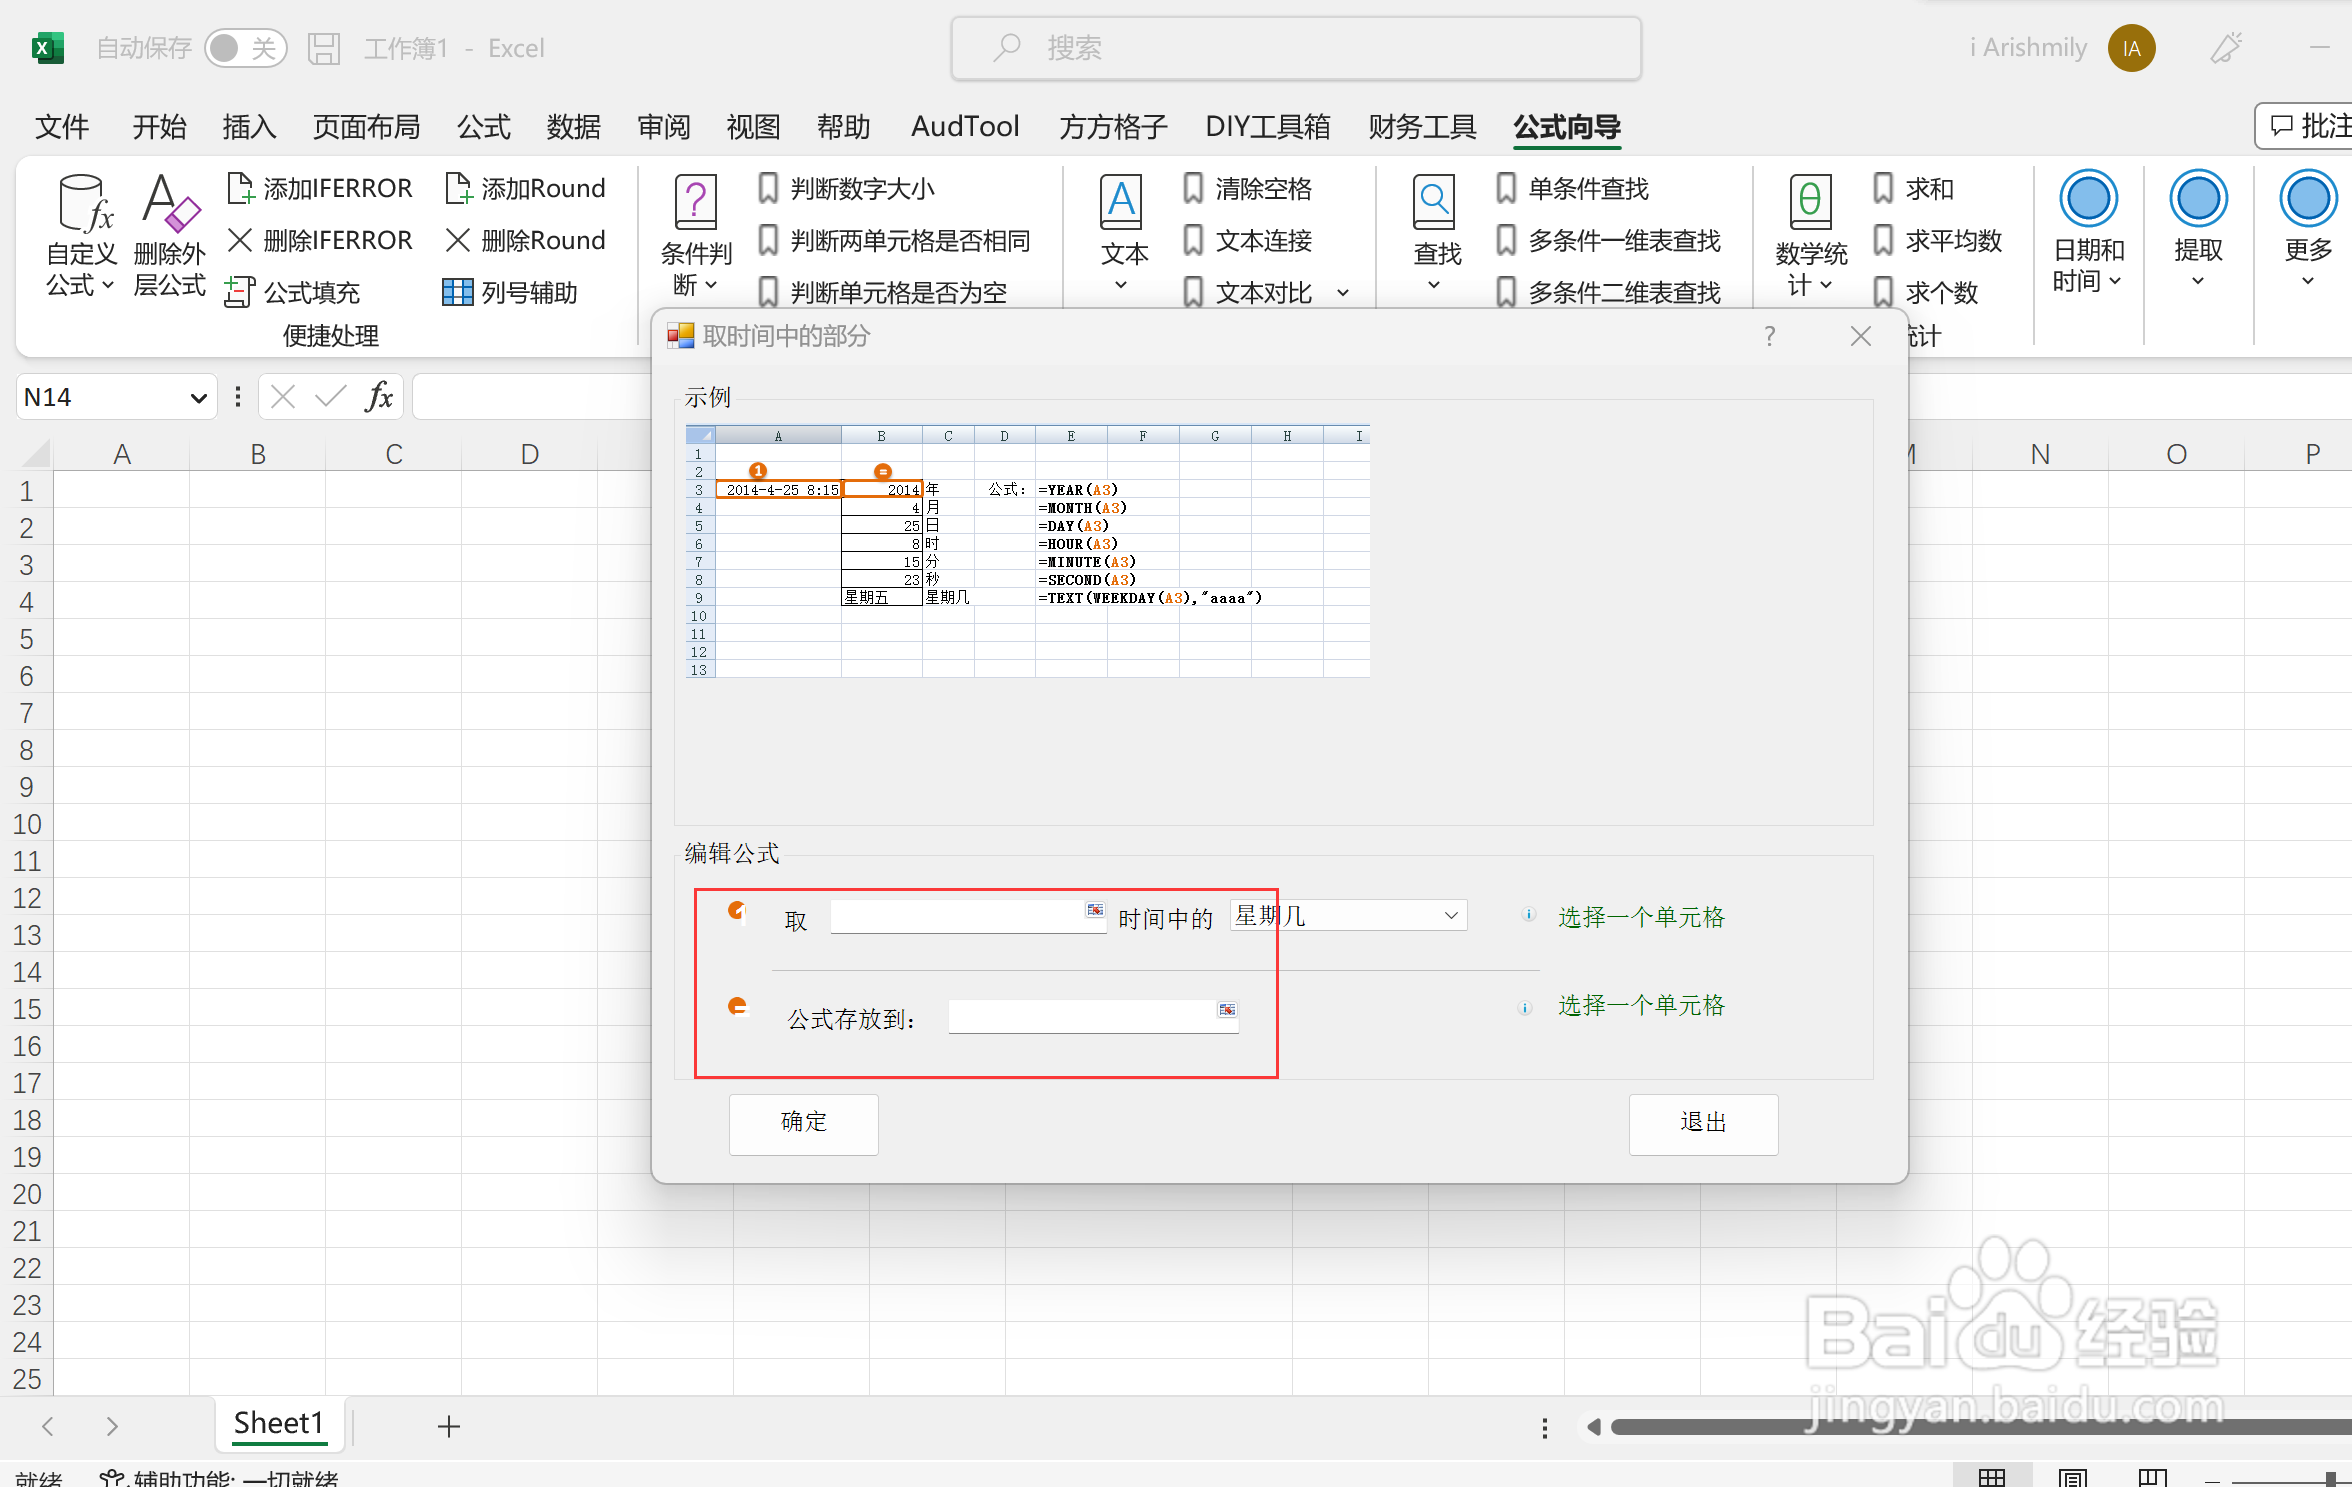The height and width of the screenshot is (1487, 2352).
Task: Add a new sheet with plus button
Action: point(449,1427)
